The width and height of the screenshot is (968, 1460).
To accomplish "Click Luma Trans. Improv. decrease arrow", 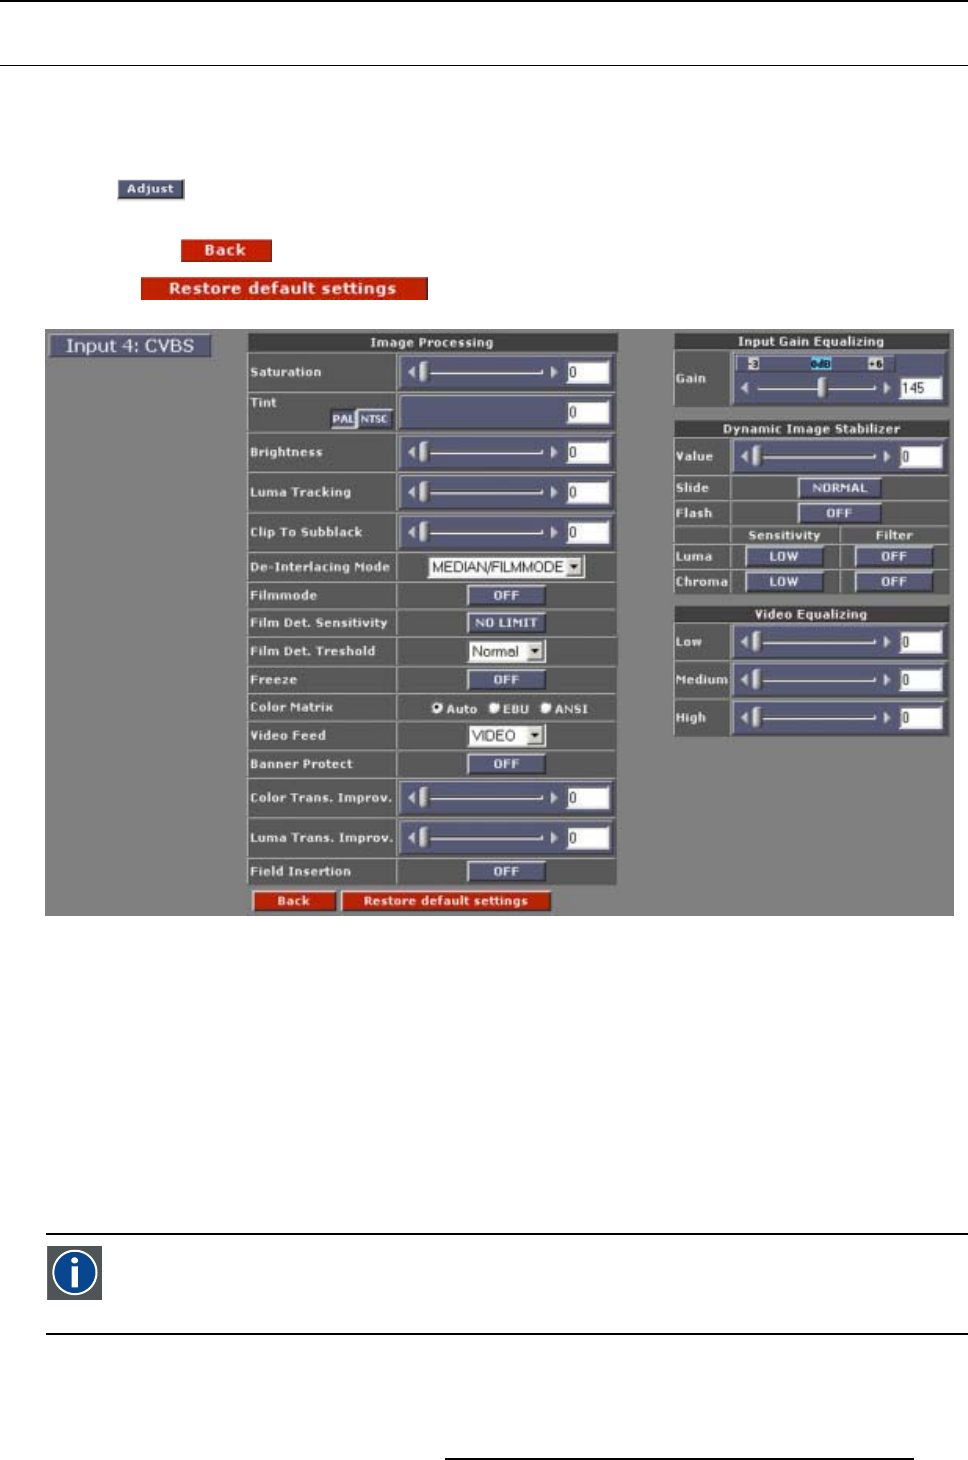I will click(x=411, y=838).
